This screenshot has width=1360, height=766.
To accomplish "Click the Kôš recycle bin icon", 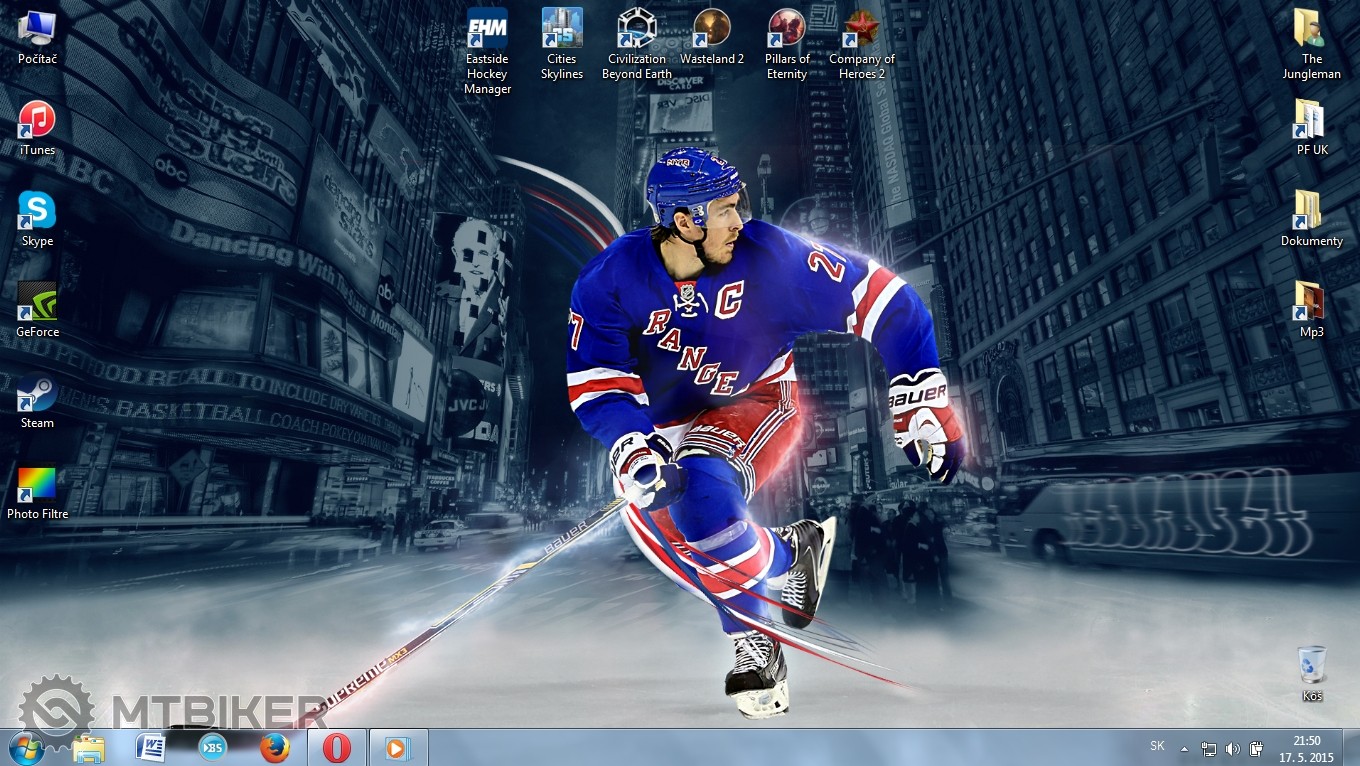I will click(x=1312, y=666).
